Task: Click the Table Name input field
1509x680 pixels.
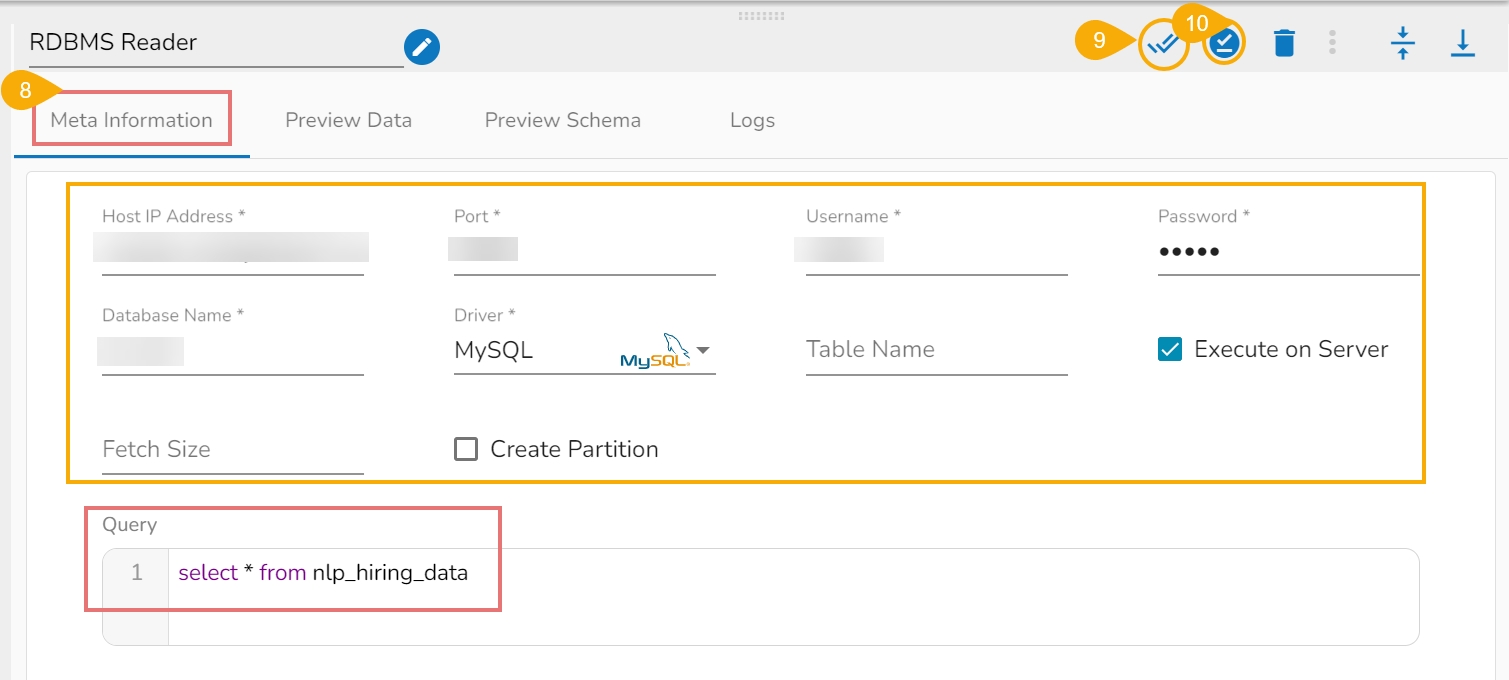Action: (x=936, y=350)
